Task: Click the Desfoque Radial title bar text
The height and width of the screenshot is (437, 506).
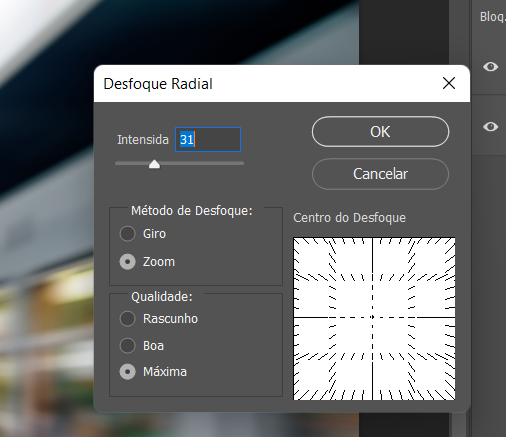Action: (x=158, y=84)
